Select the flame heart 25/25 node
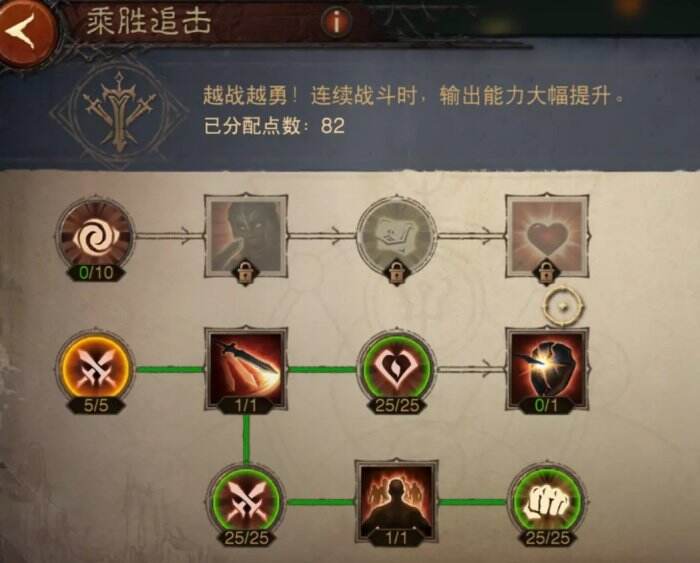The height and width of the screenshot is (563, 700). [396, 370]
